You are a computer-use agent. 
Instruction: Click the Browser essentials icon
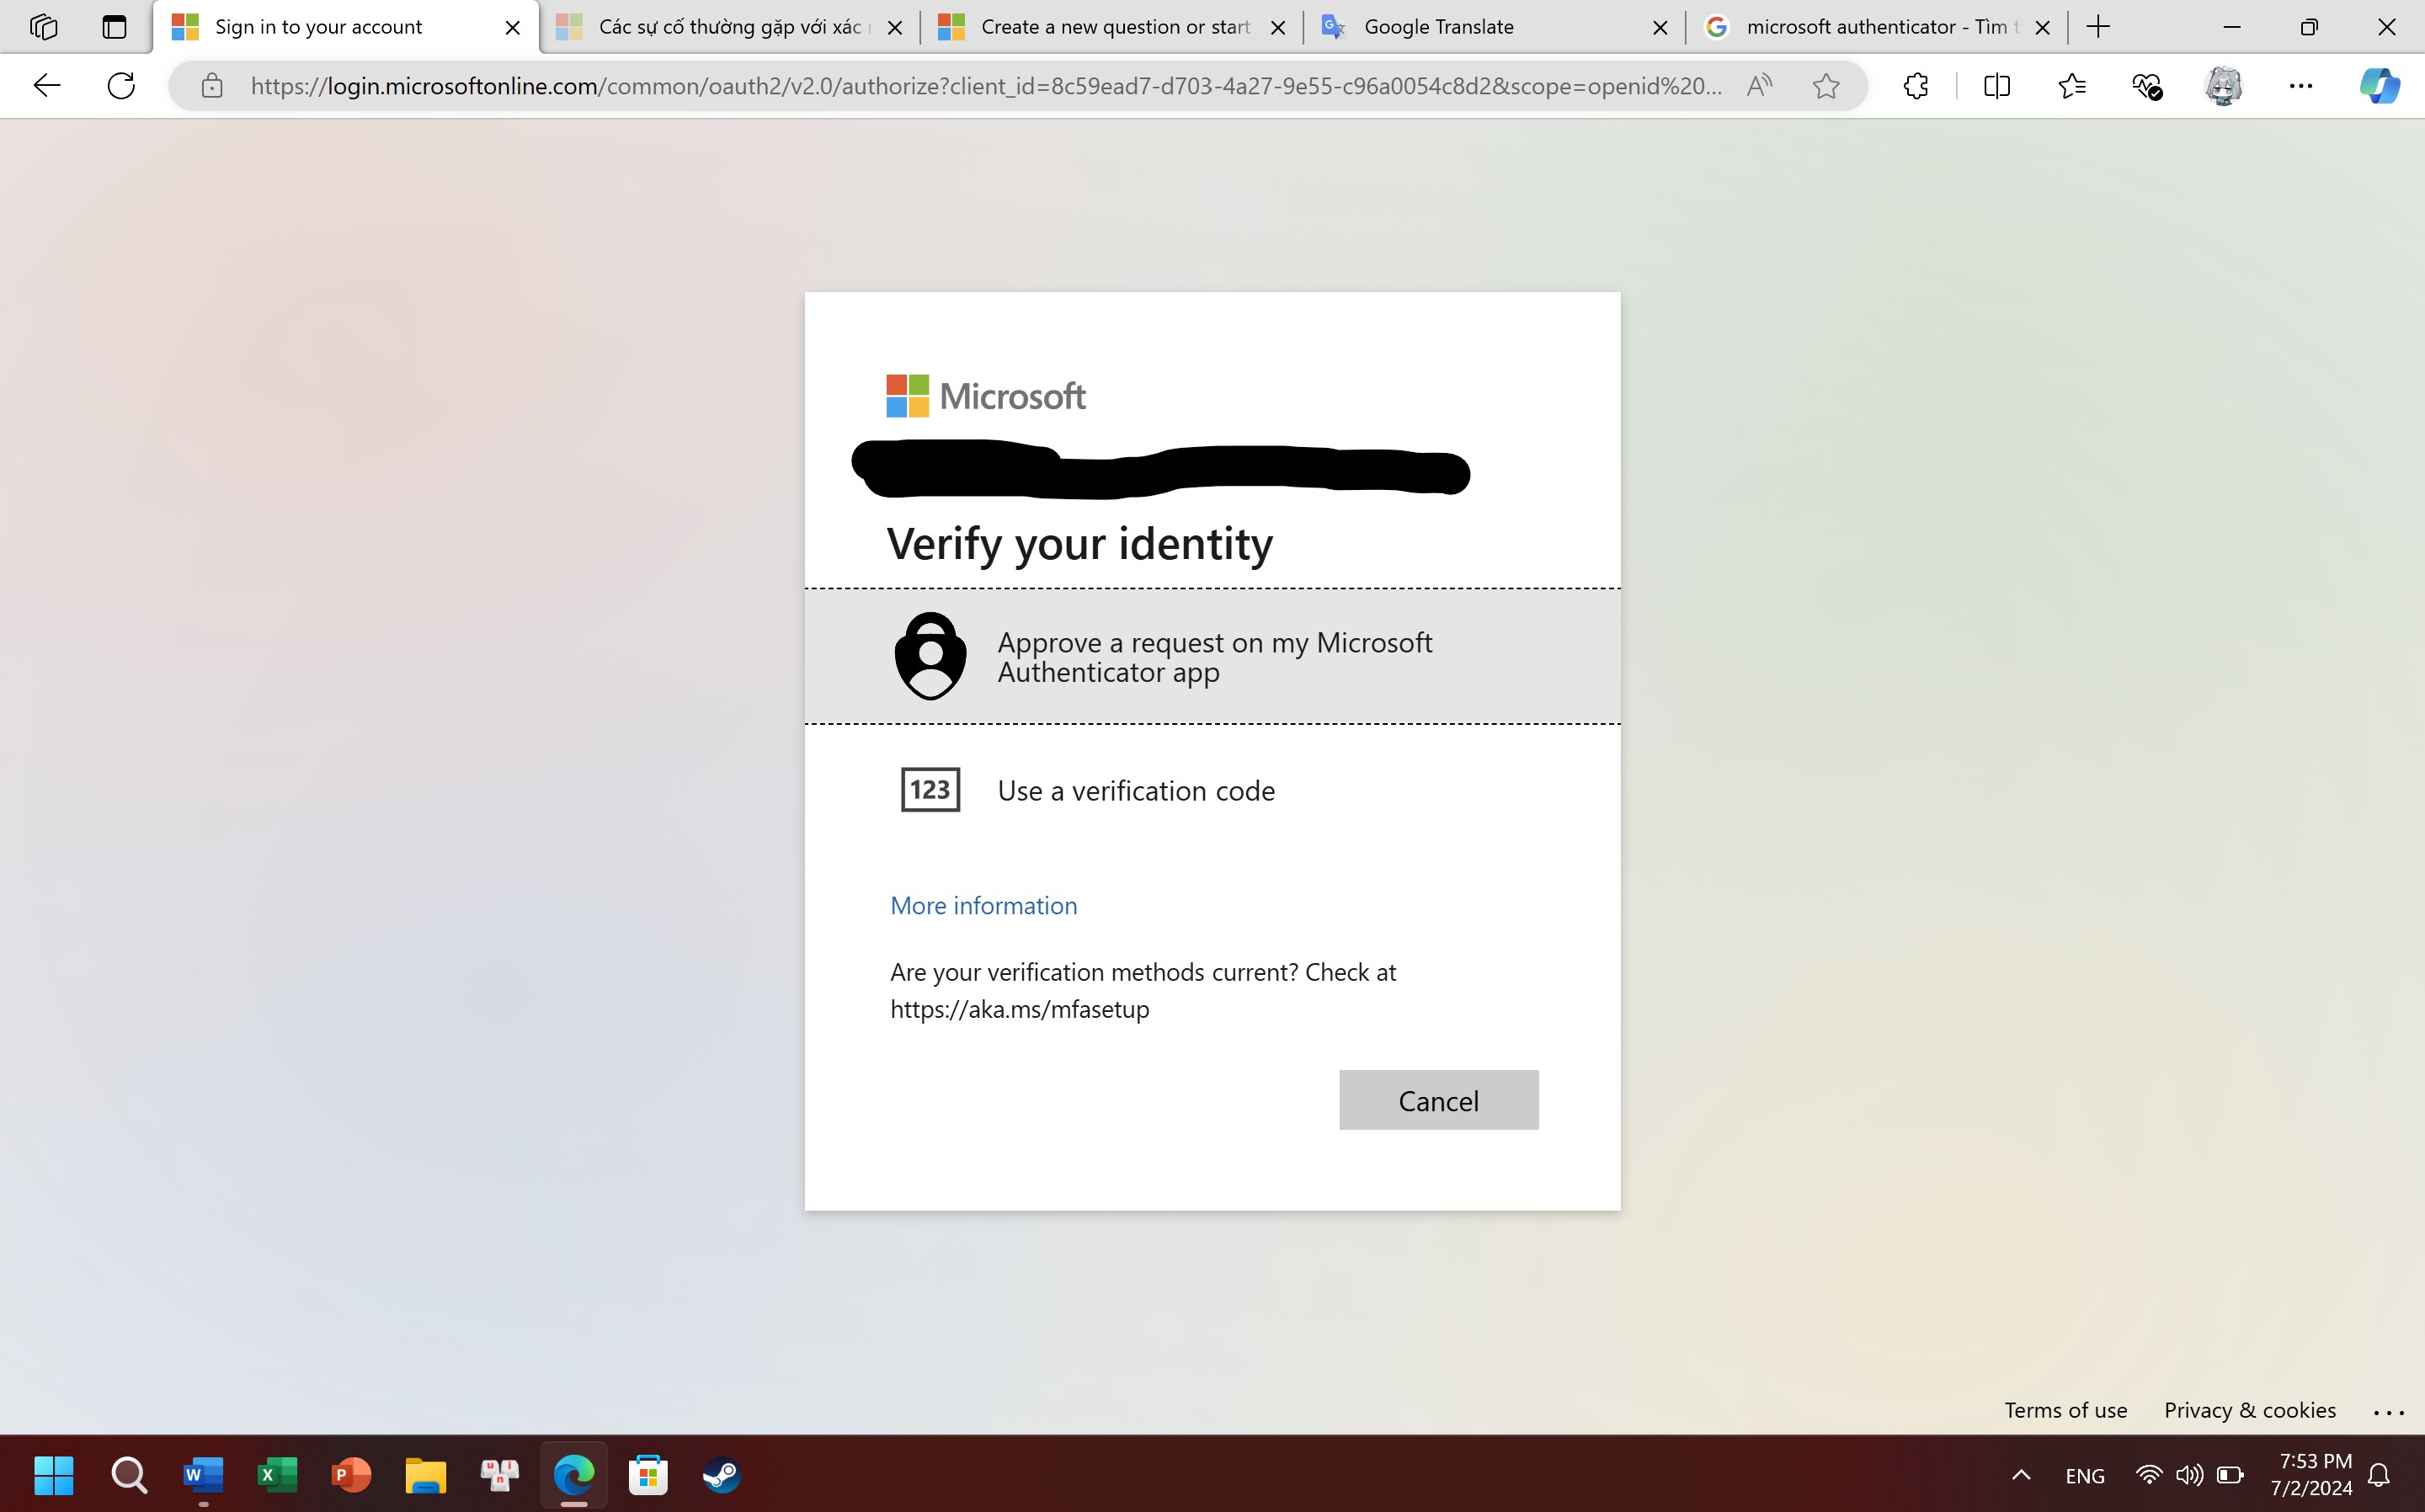click(x=2146, y=86)
